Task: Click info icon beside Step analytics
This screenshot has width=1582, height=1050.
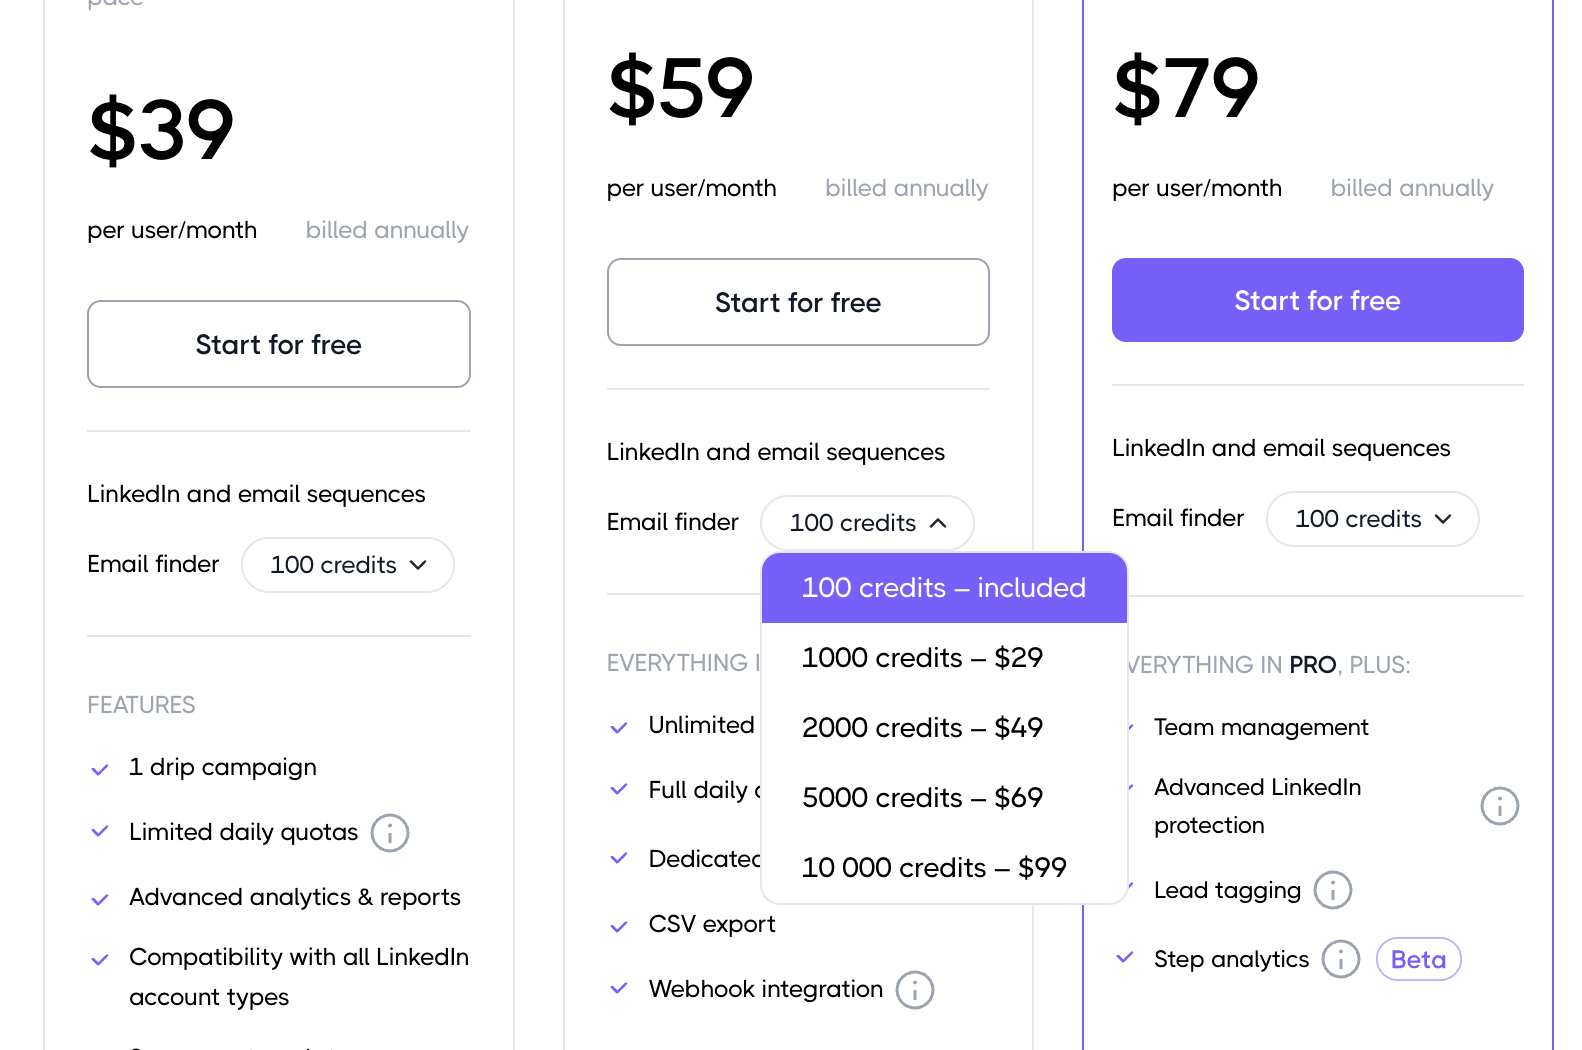Action: 1340,959
